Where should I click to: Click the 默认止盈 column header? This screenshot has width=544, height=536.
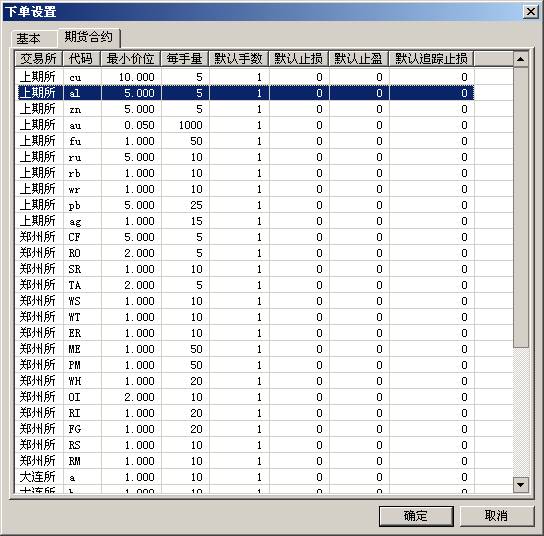(x=359, y=59)
